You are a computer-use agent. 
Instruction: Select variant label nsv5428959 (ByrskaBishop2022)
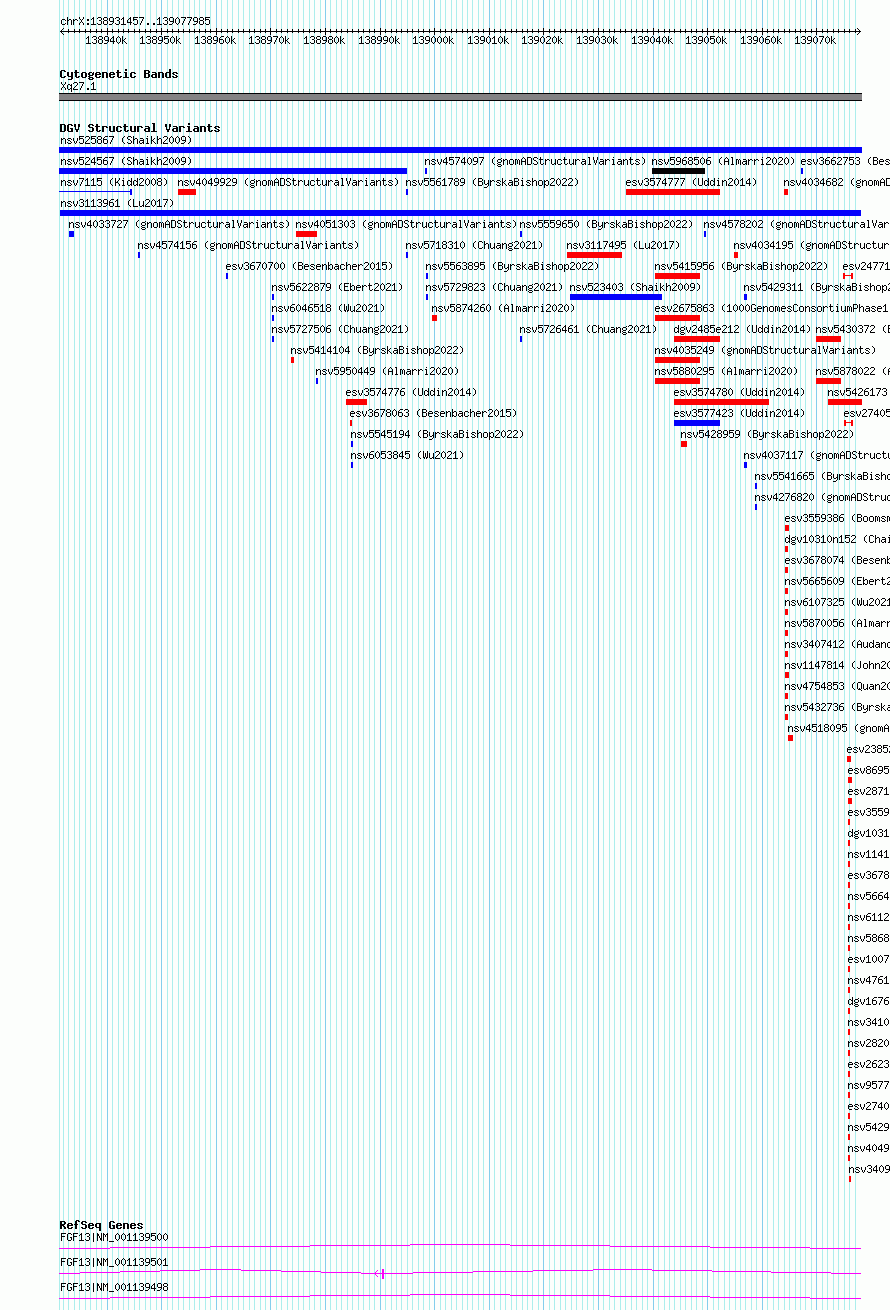point(768,434)
